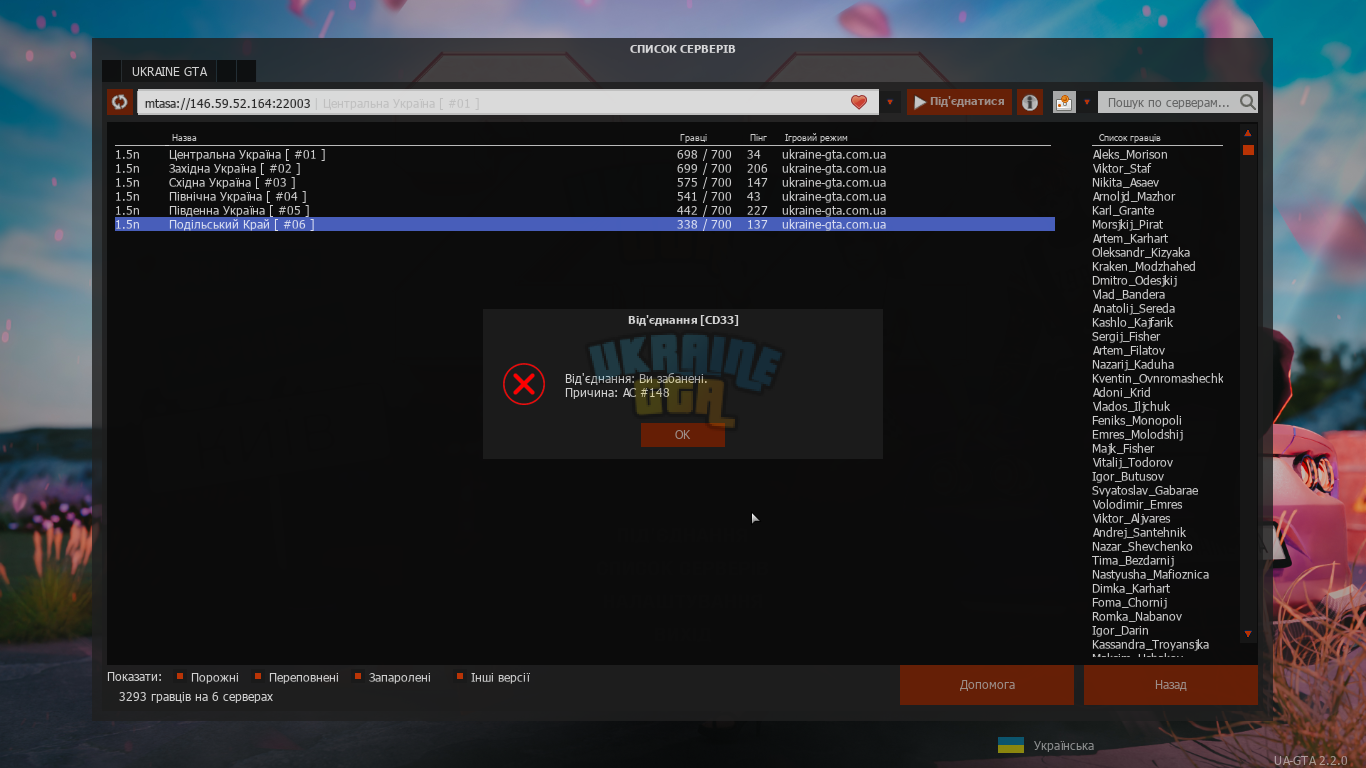Select server Західна Україна [ #02 ]
The width and height of the screenshot is (1366, 768).
point(585,168)
